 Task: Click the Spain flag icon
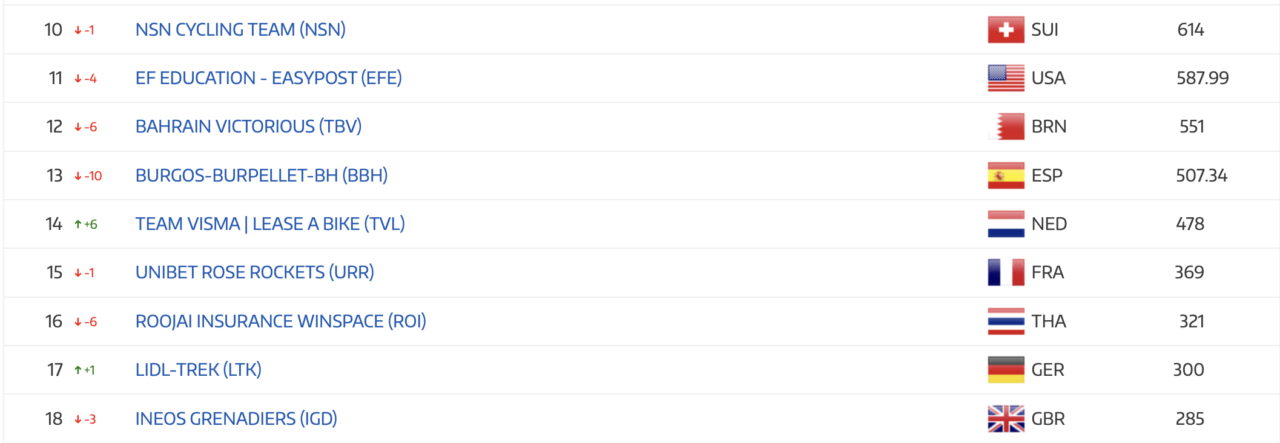pos(1005,176)
